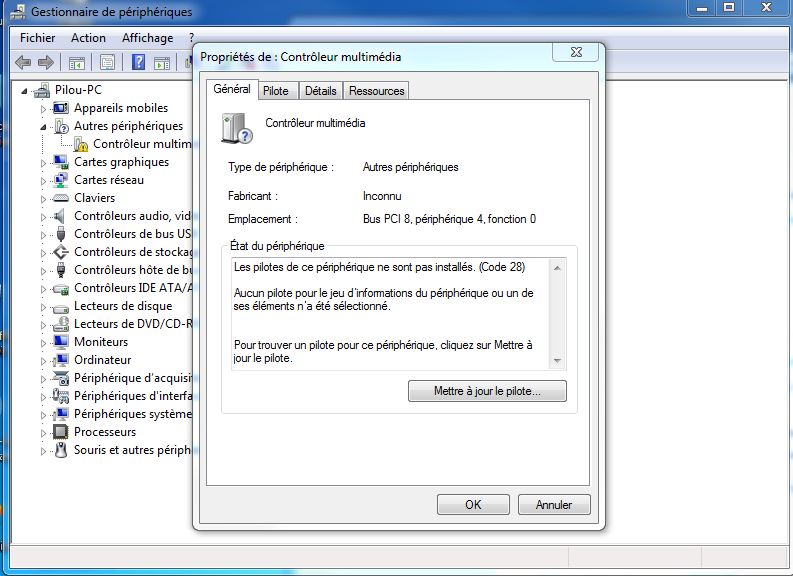Click the Processeurs chip icon
793x576 pixels.
tap(61, 432)
